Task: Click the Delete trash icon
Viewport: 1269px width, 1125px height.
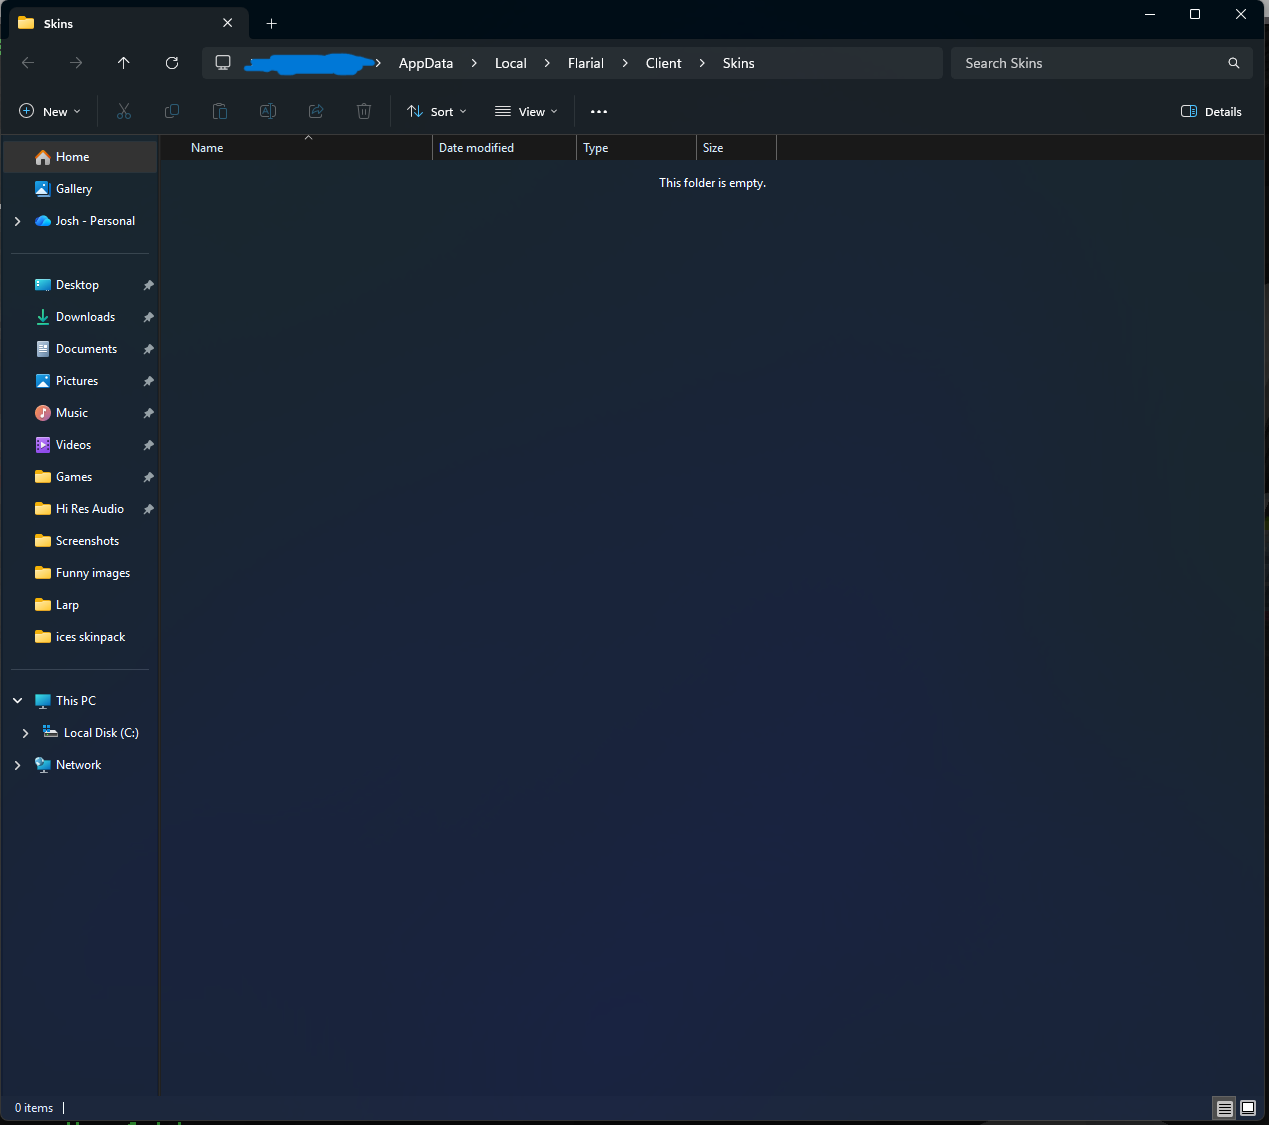Action: click(363, 111)
